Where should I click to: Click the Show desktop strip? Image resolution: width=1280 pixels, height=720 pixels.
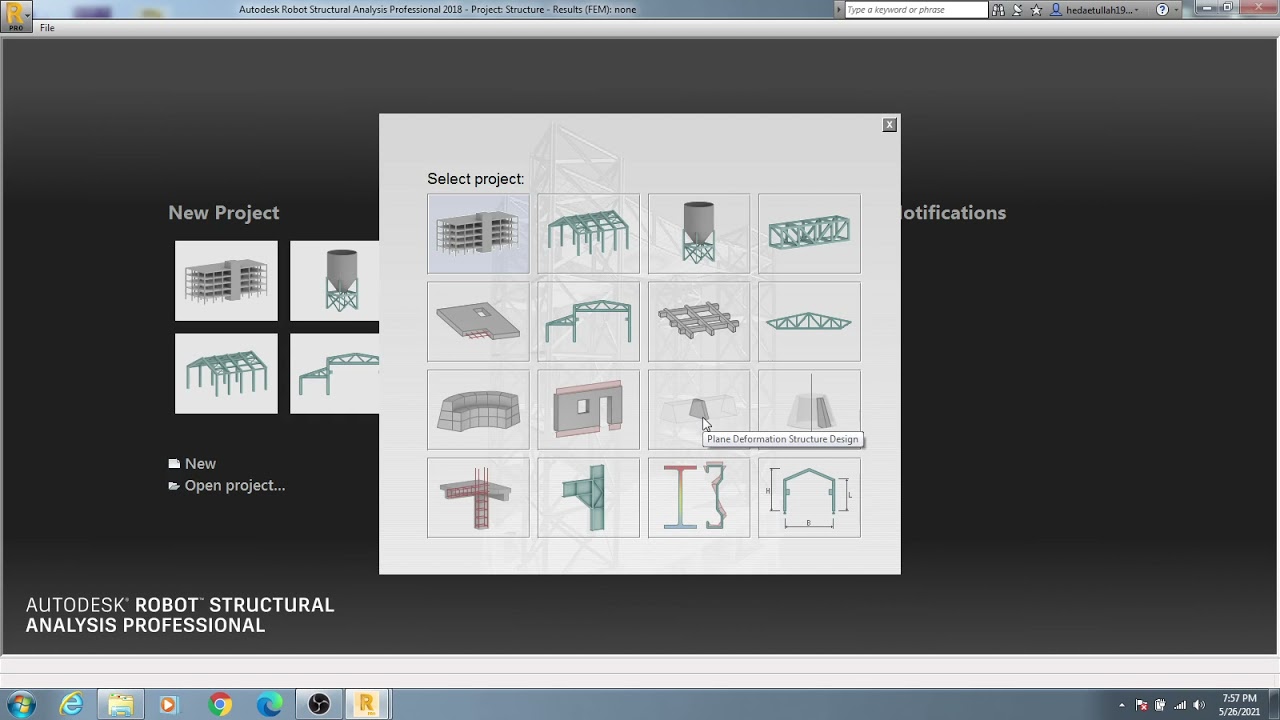point(1273,704)
